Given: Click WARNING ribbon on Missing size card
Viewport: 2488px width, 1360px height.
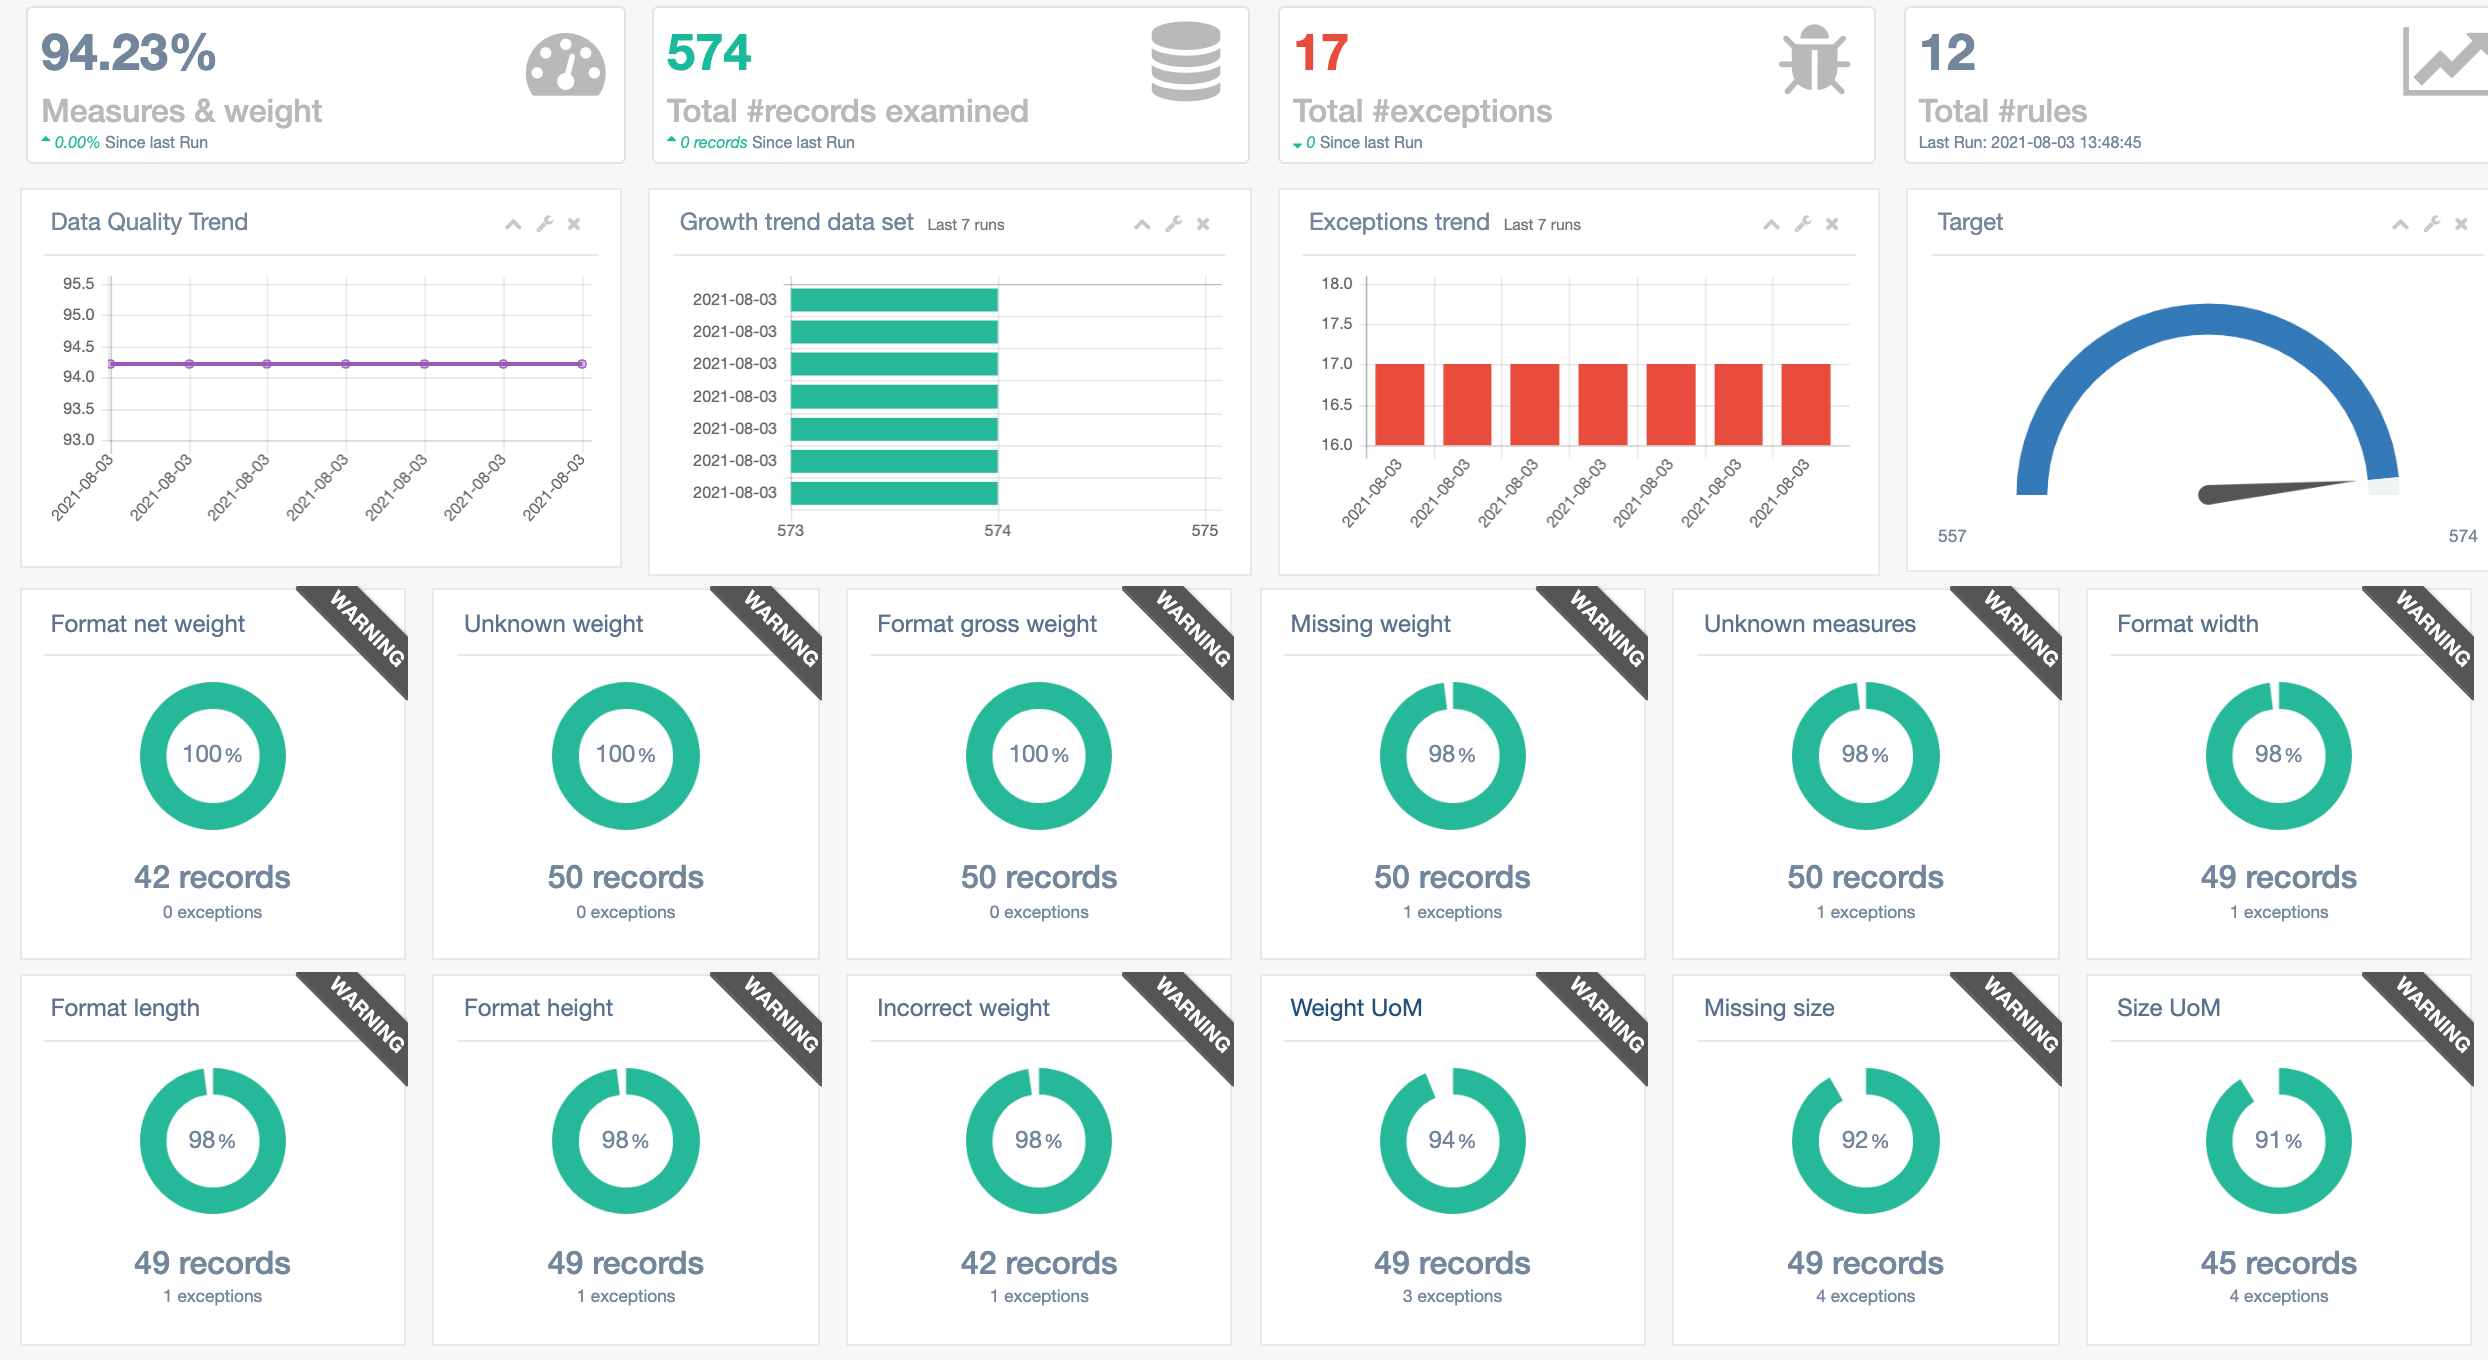Looking at the screenshot, I should [x=2020, y=1014].
